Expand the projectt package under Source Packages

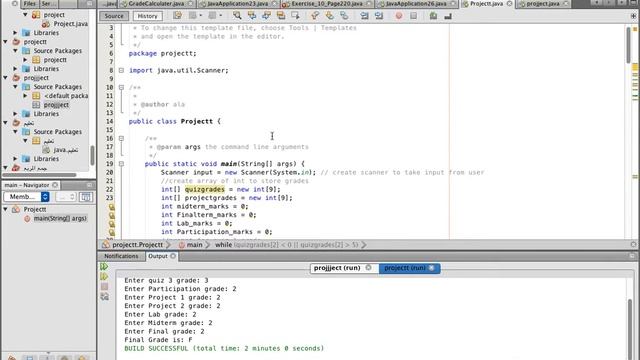coord(25,60)
